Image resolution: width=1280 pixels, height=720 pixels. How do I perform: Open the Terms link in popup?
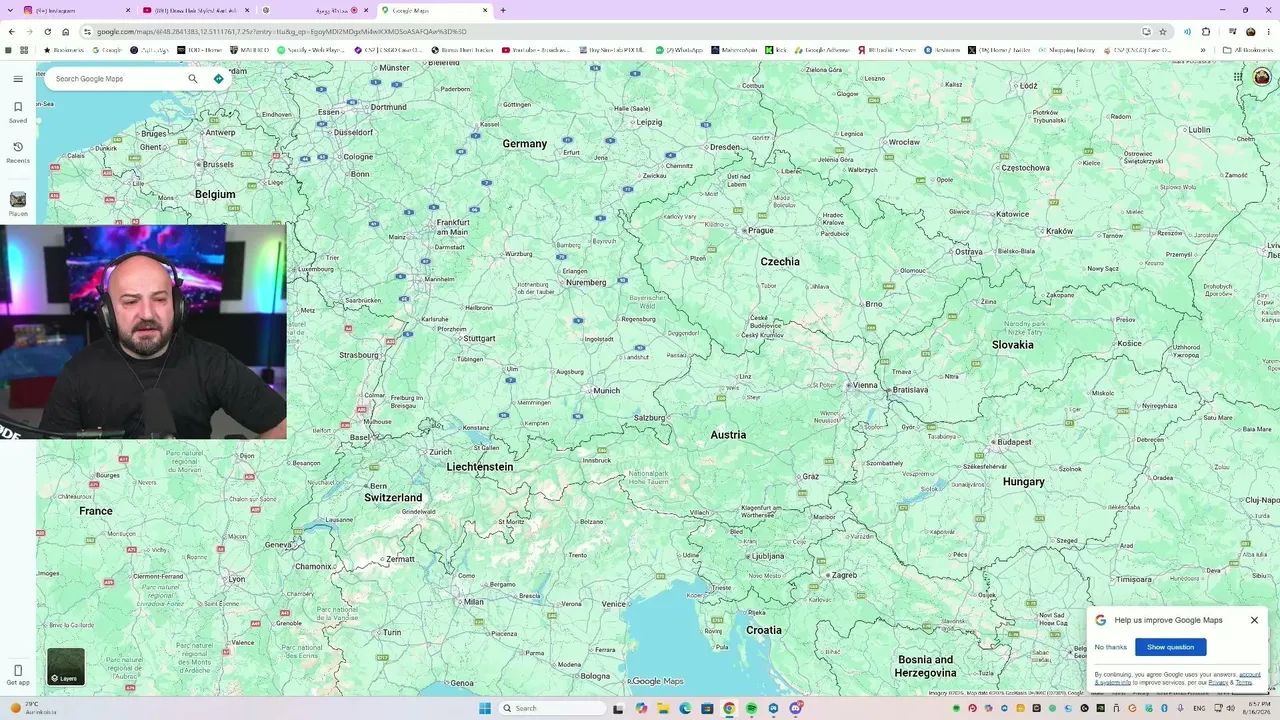click(x=1243, y=683)
